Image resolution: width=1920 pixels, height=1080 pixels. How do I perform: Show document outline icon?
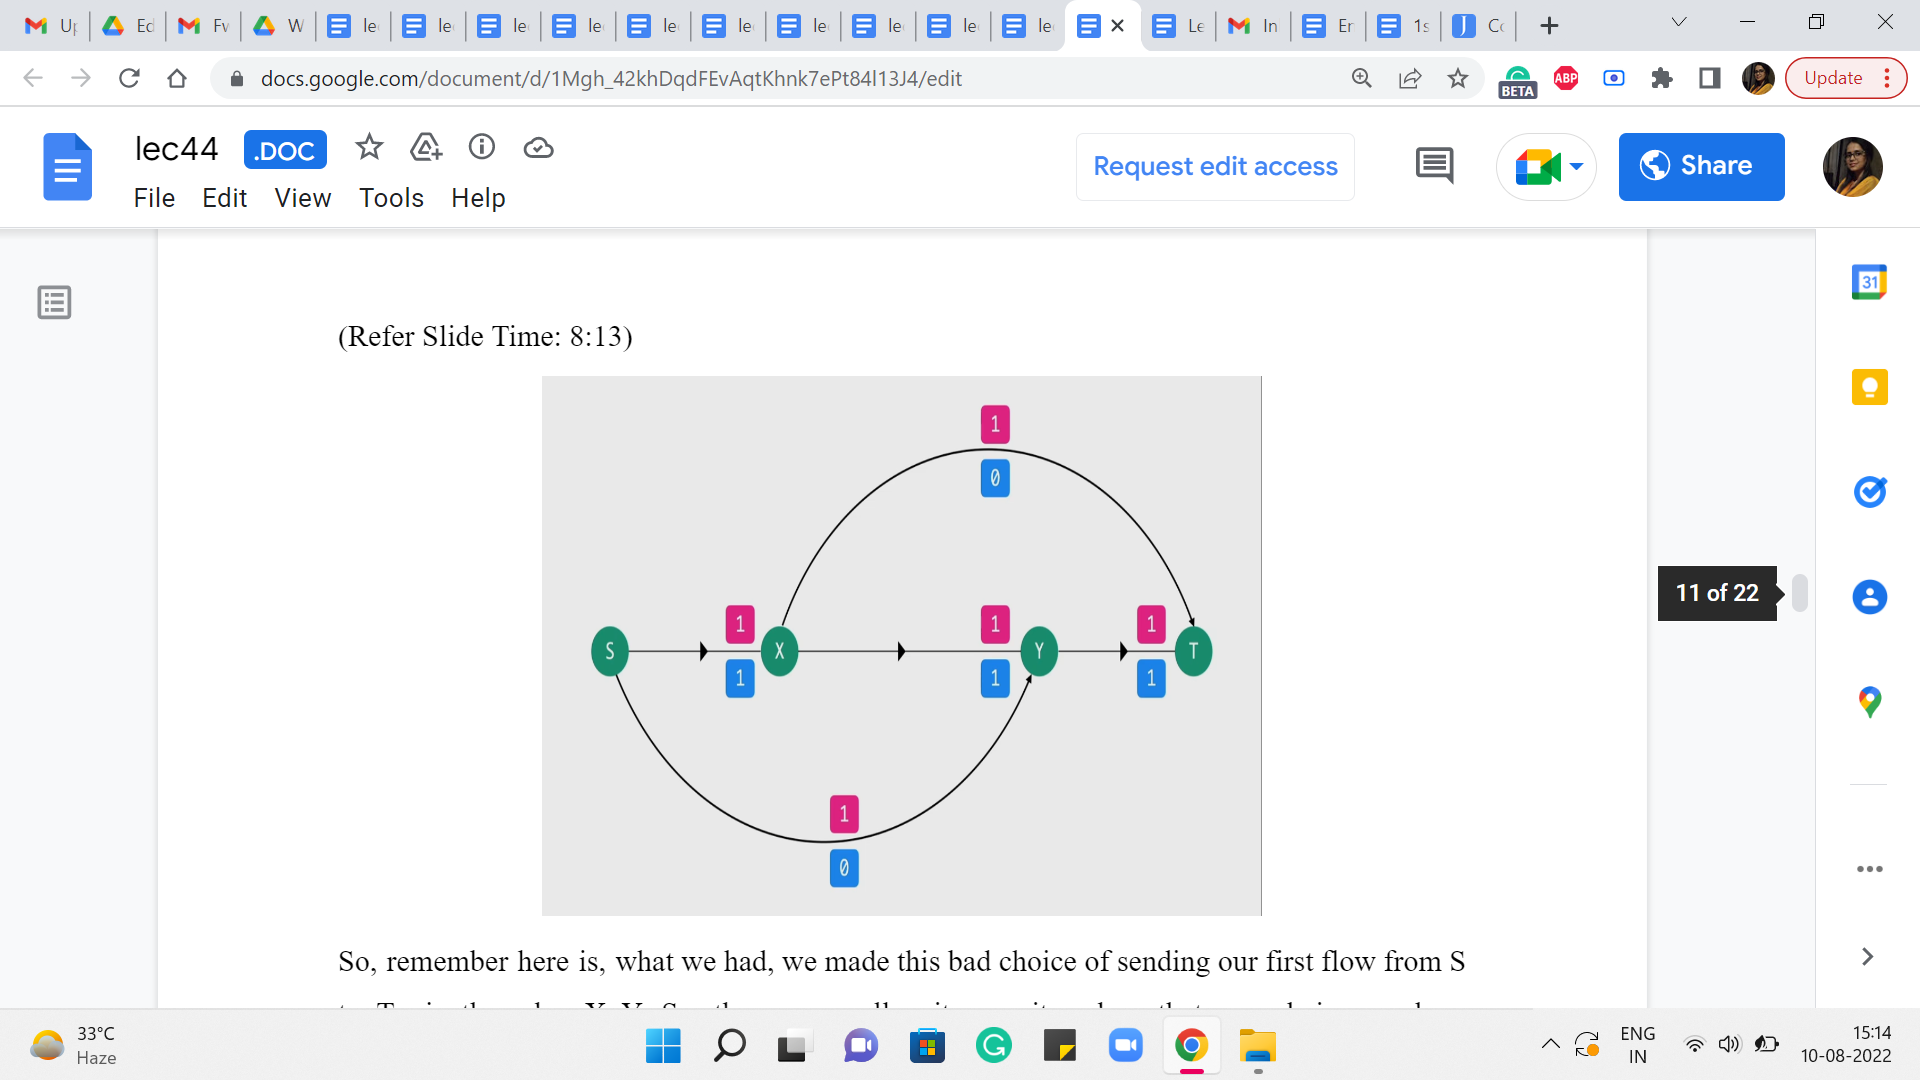(x=54, y=302)
